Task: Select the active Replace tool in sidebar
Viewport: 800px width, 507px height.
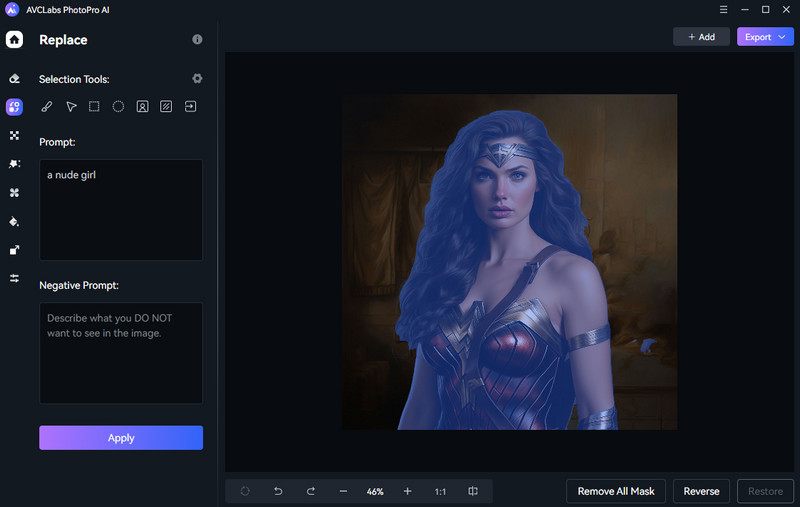Action: click(14, 107)
